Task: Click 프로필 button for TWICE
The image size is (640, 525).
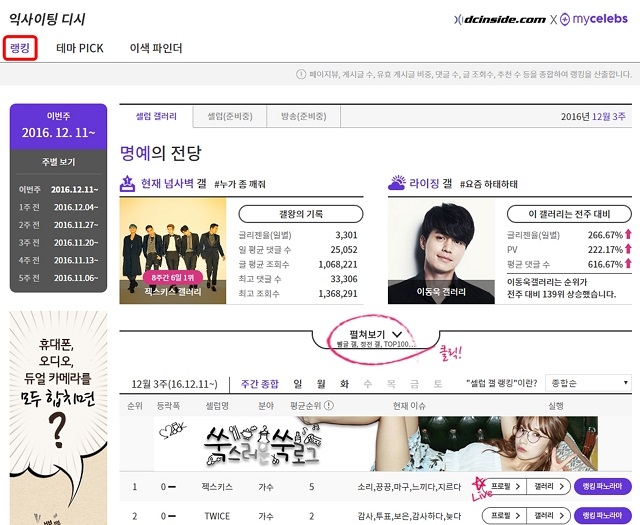Action: pyautogui.click(x=505, y=516)
